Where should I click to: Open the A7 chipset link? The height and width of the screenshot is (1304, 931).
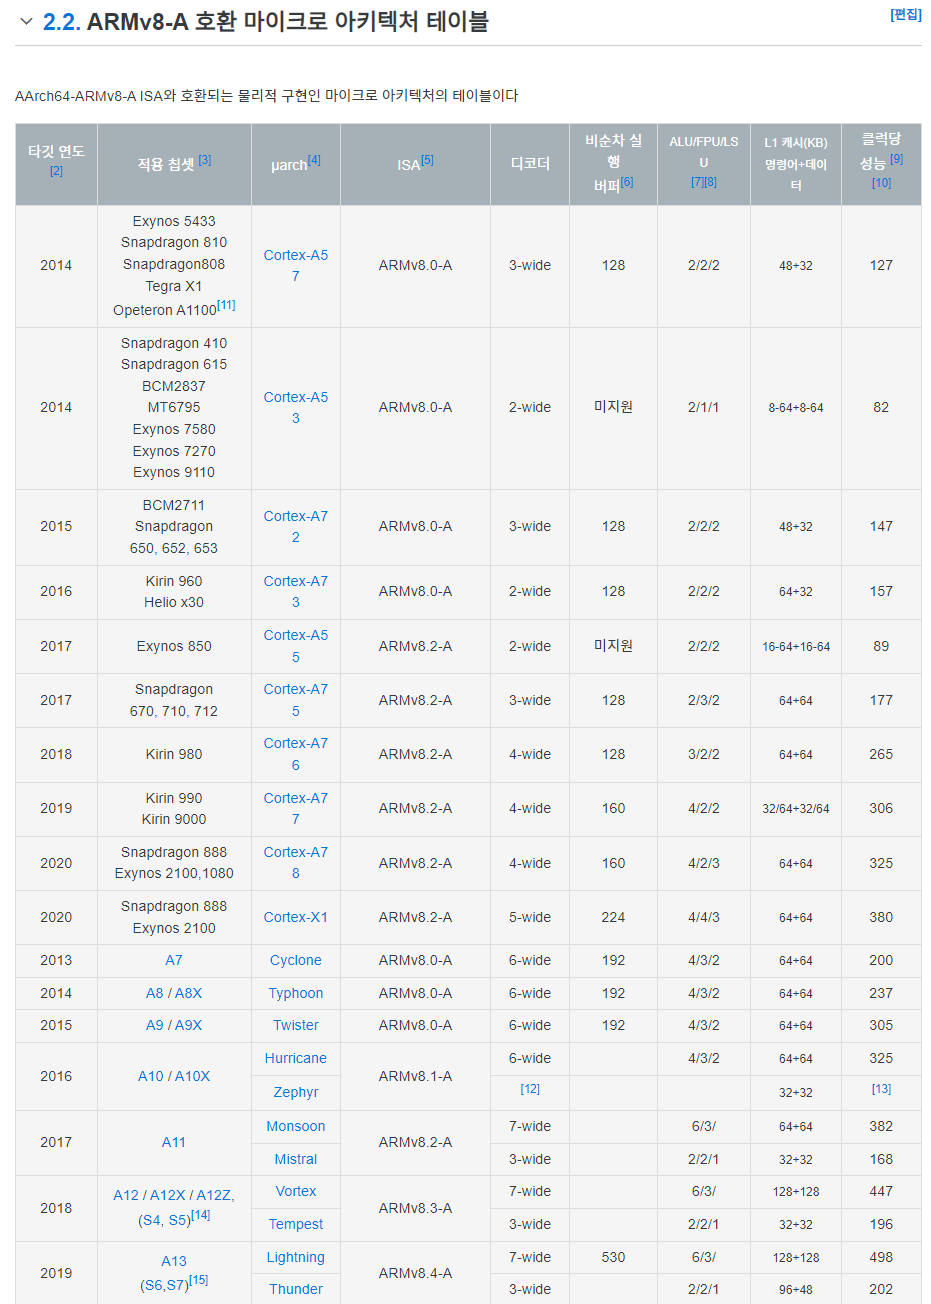[x=174, y=960]
